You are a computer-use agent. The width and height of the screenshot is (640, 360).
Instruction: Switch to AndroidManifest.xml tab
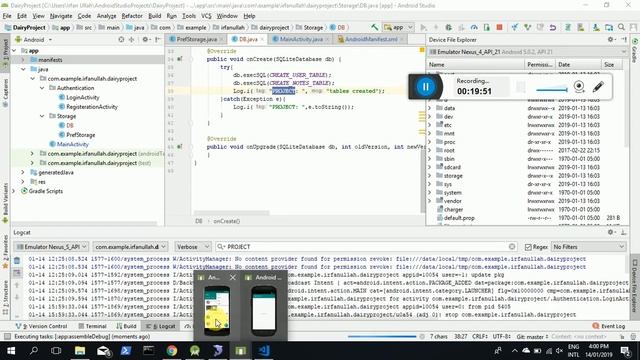click(371, 39)
